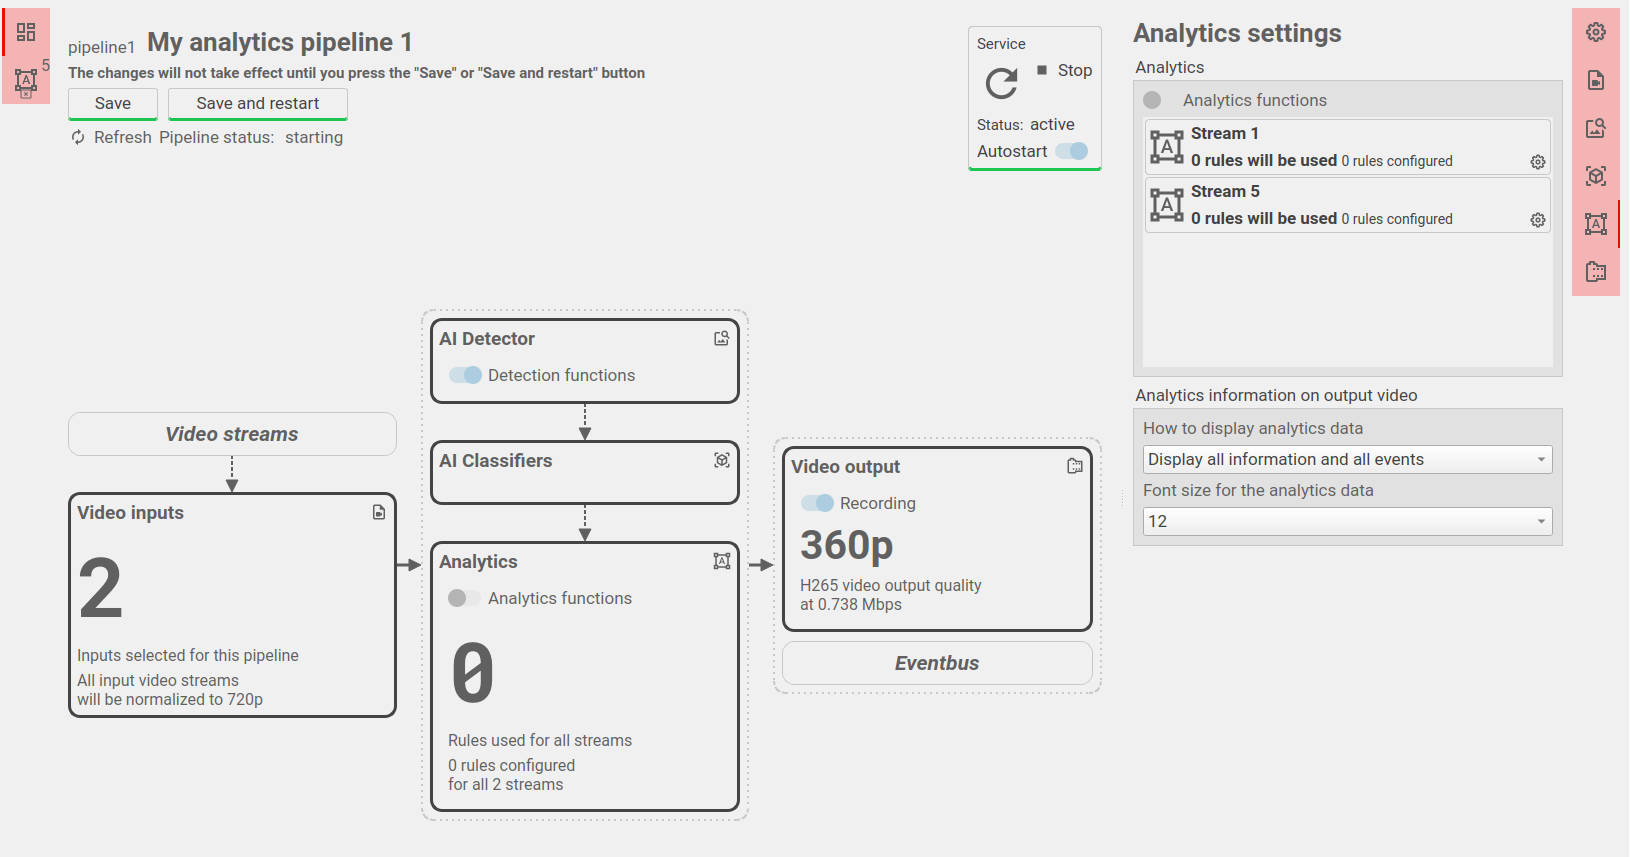Toggle the Autostart switch
Viewport: 1630px width, 857px height.
[1072, 151]
